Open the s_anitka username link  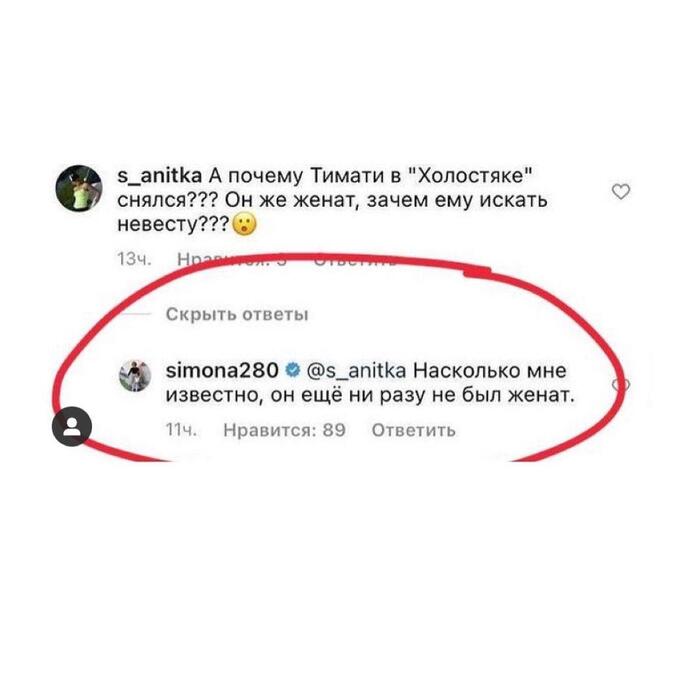[160, 176]
